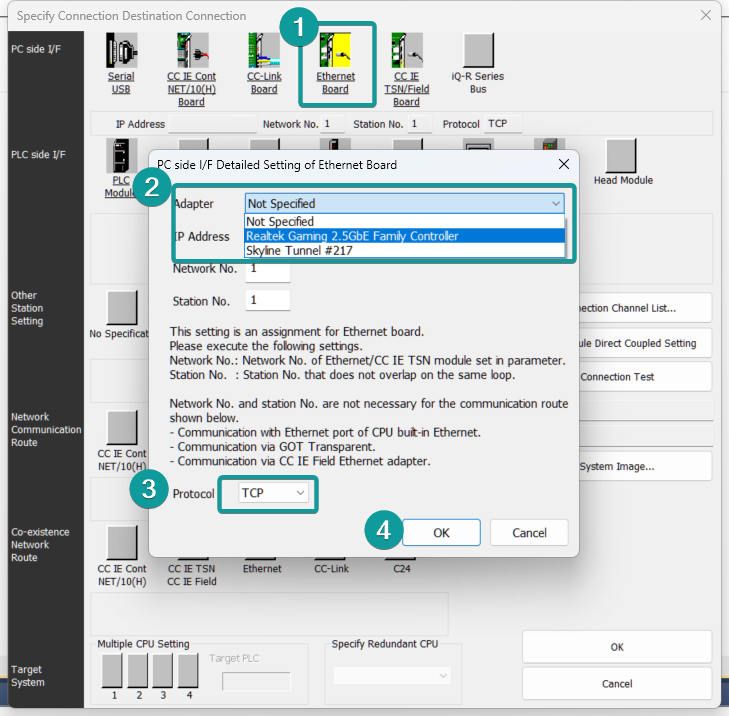Choose Multiple CPU number 1
729x716 pixels.
point(112,670)
